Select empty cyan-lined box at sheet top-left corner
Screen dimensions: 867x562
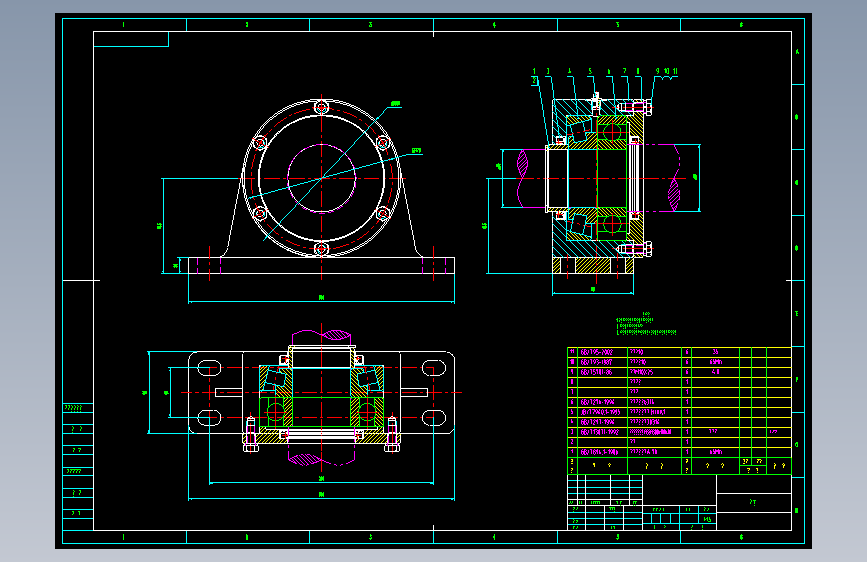point(131,39)
